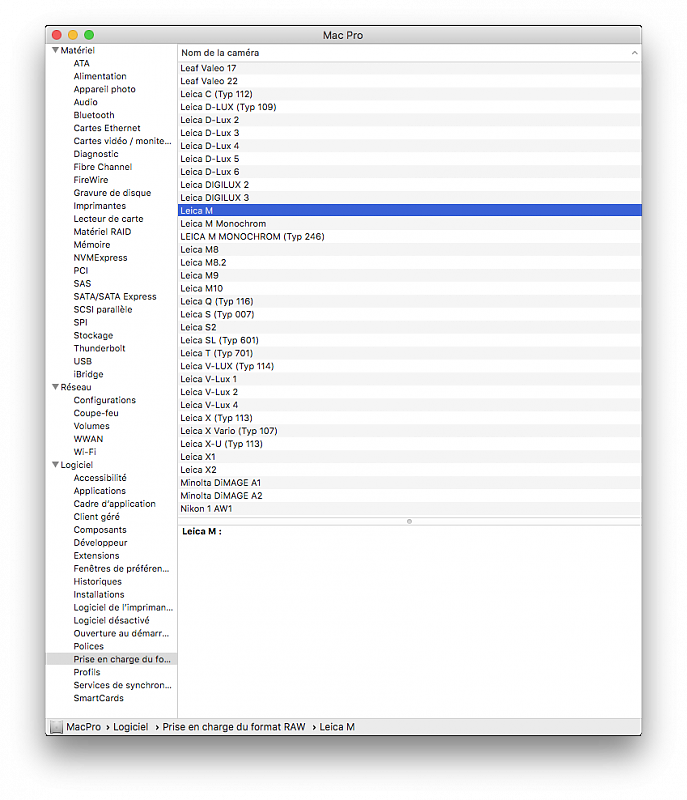Click Prise en charge du format RAW breadcrumb
The width and height of the screenshot is (687, 800).
point(234,727)
